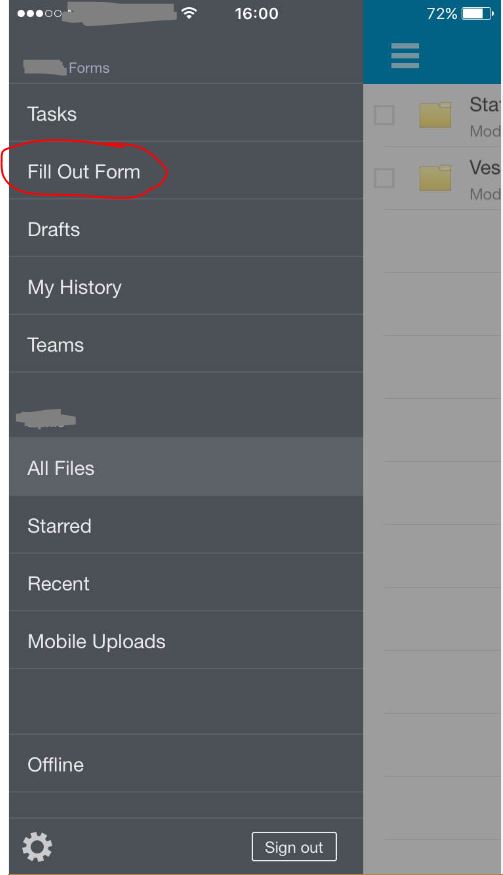503x875 pixels.
Task: Tap the second yellow folder icon
Action: (x=435, y=178)
